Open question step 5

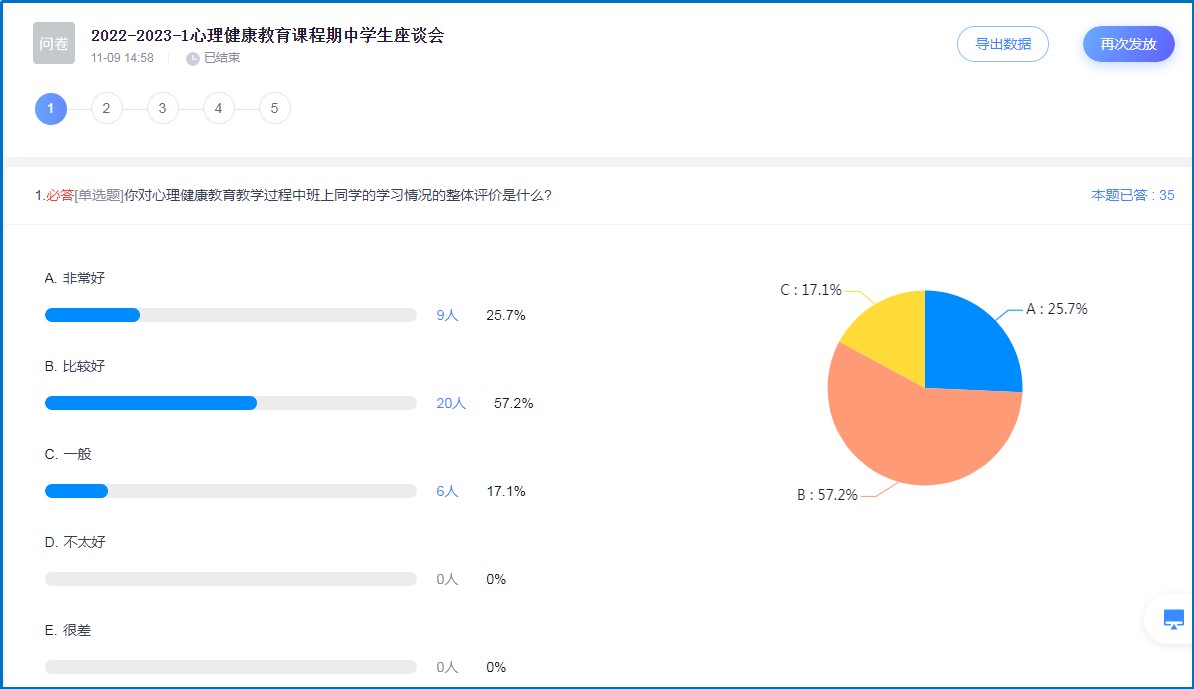[274, 108]
